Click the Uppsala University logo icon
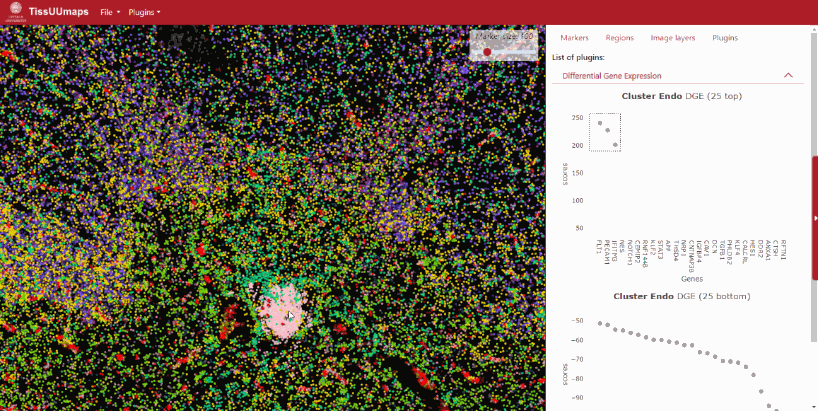Image resolution: width=818 pixels, height=411 pixels. coord(13,11)
